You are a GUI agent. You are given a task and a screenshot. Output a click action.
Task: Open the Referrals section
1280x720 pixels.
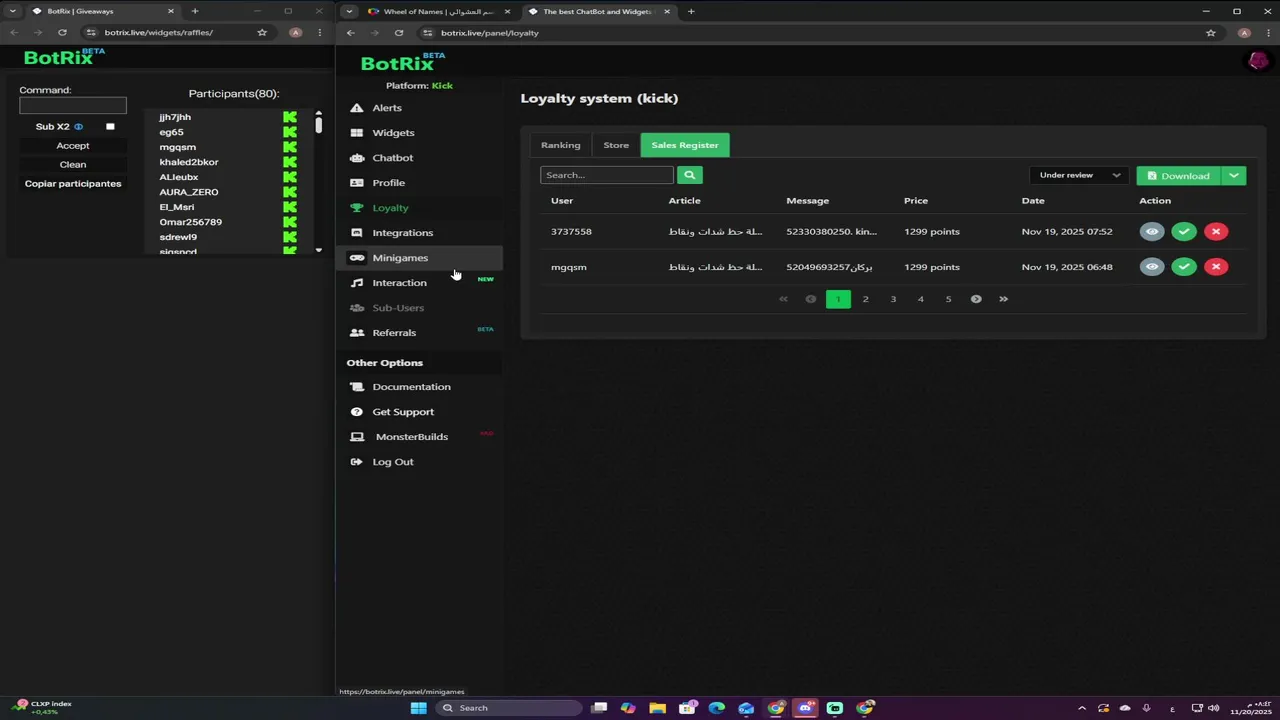click(394, 333)
